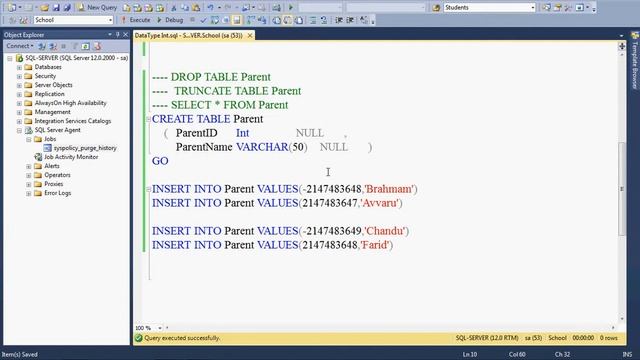Collapse the SQL Server Agent node
This screenshot has height=360, width=640.
(19, 131)
